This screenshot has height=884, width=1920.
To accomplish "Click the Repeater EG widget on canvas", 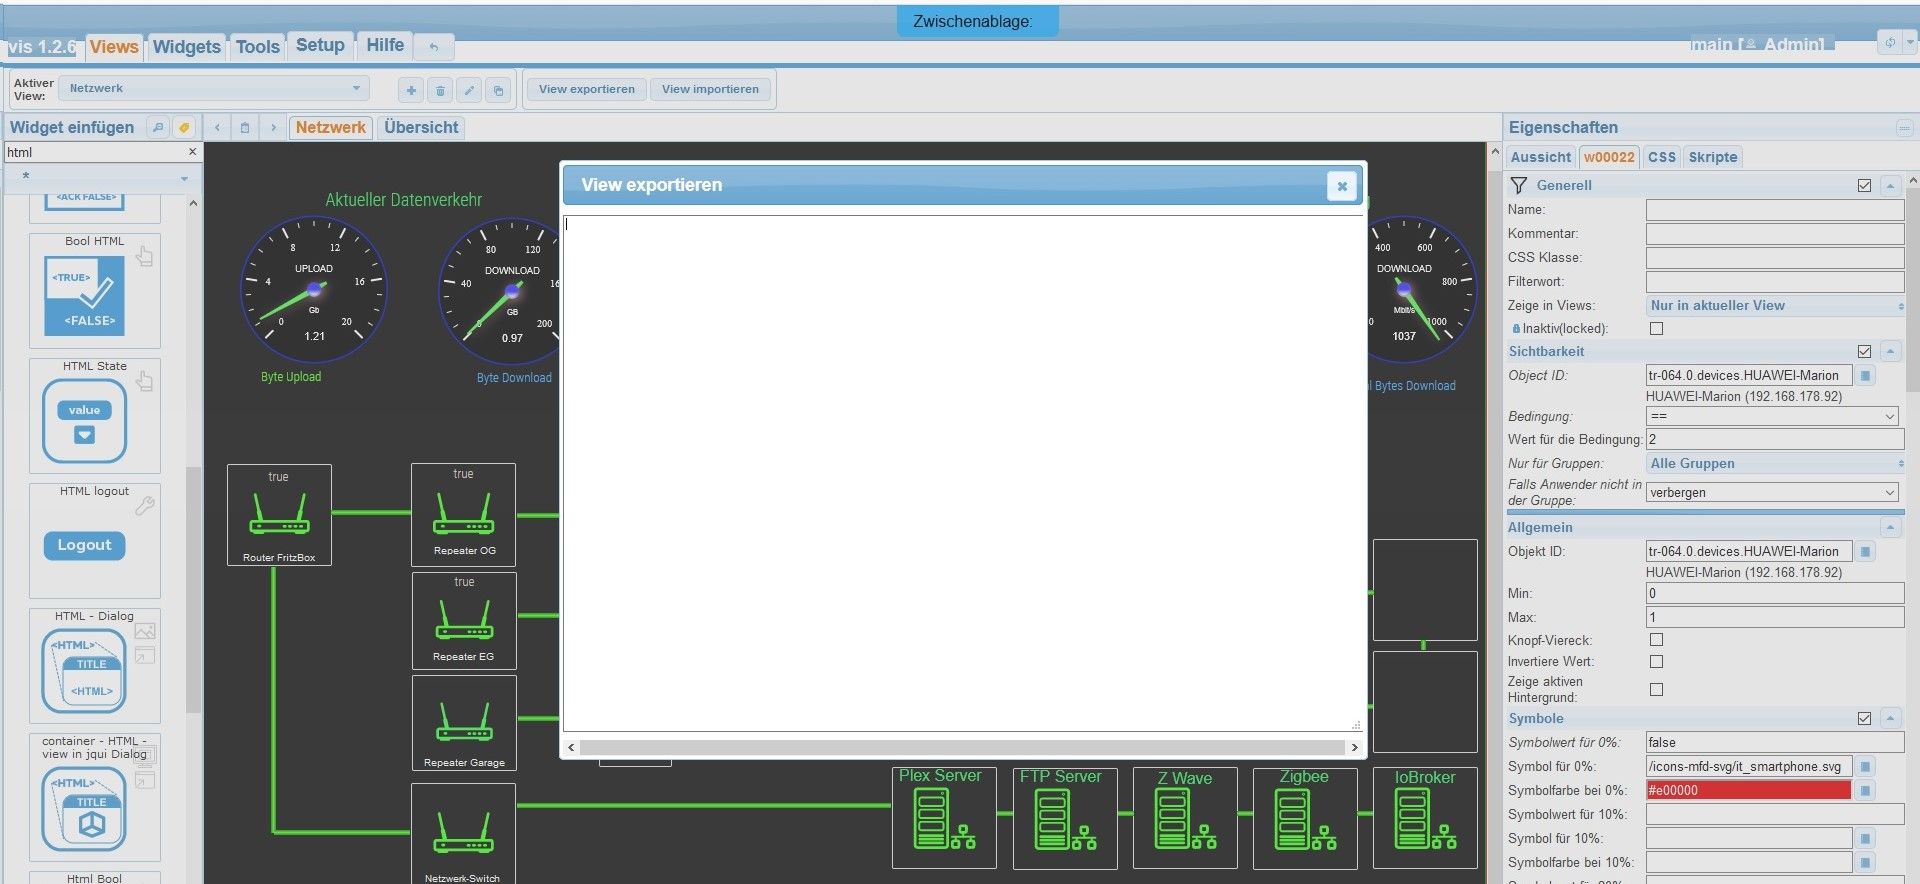I will [464, 620].
